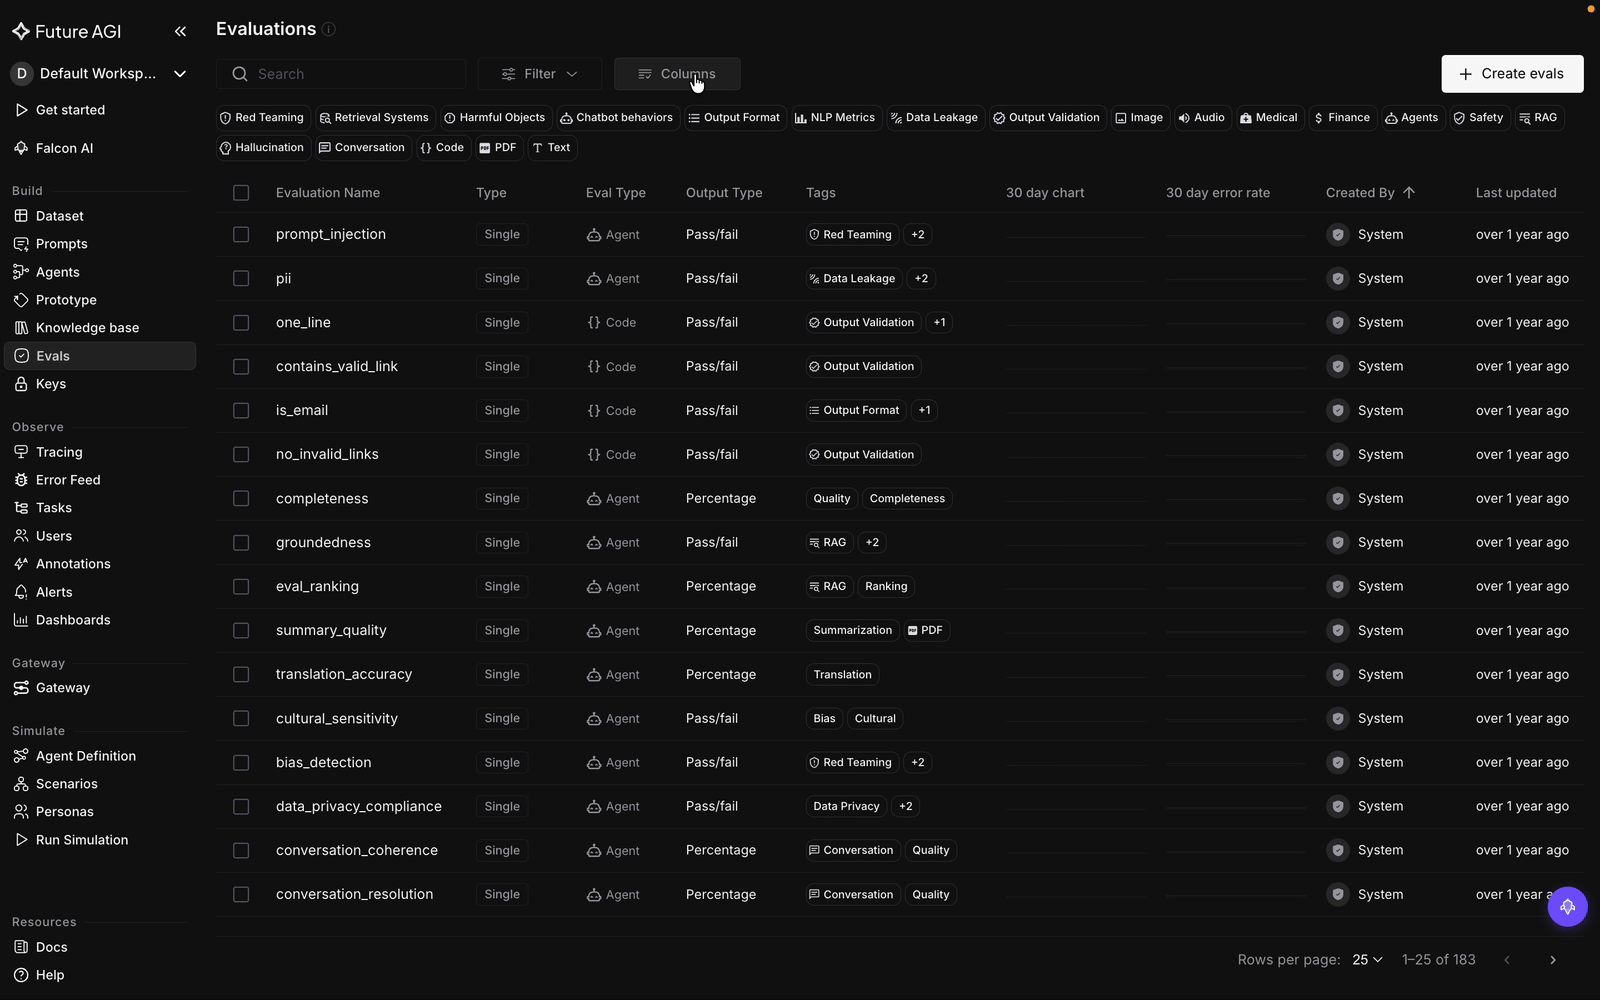This screenshot has height=1000, width=1600.
Task: Expand +2 tags in groundedness row
Action: click(x=872, y=543)
